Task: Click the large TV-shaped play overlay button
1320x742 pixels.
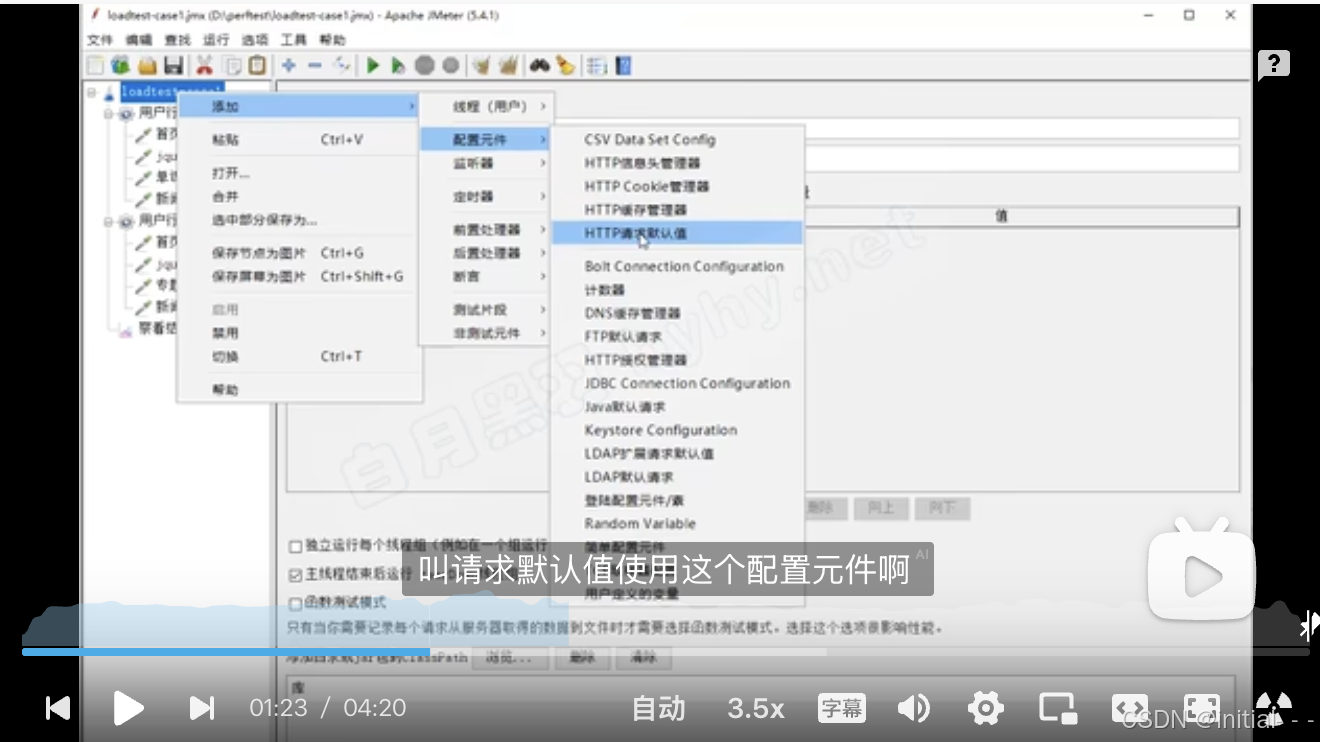Action: pos(1200,570)
